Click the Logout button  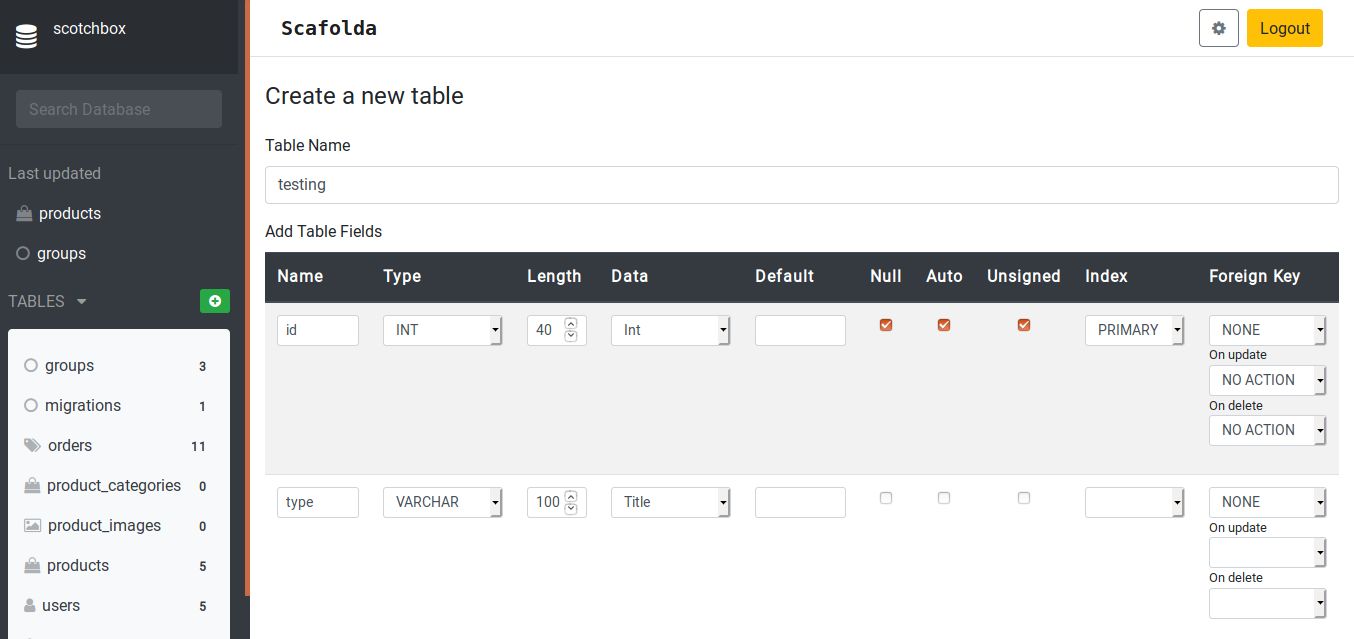pyautogui.click(x=1284, y=28)
